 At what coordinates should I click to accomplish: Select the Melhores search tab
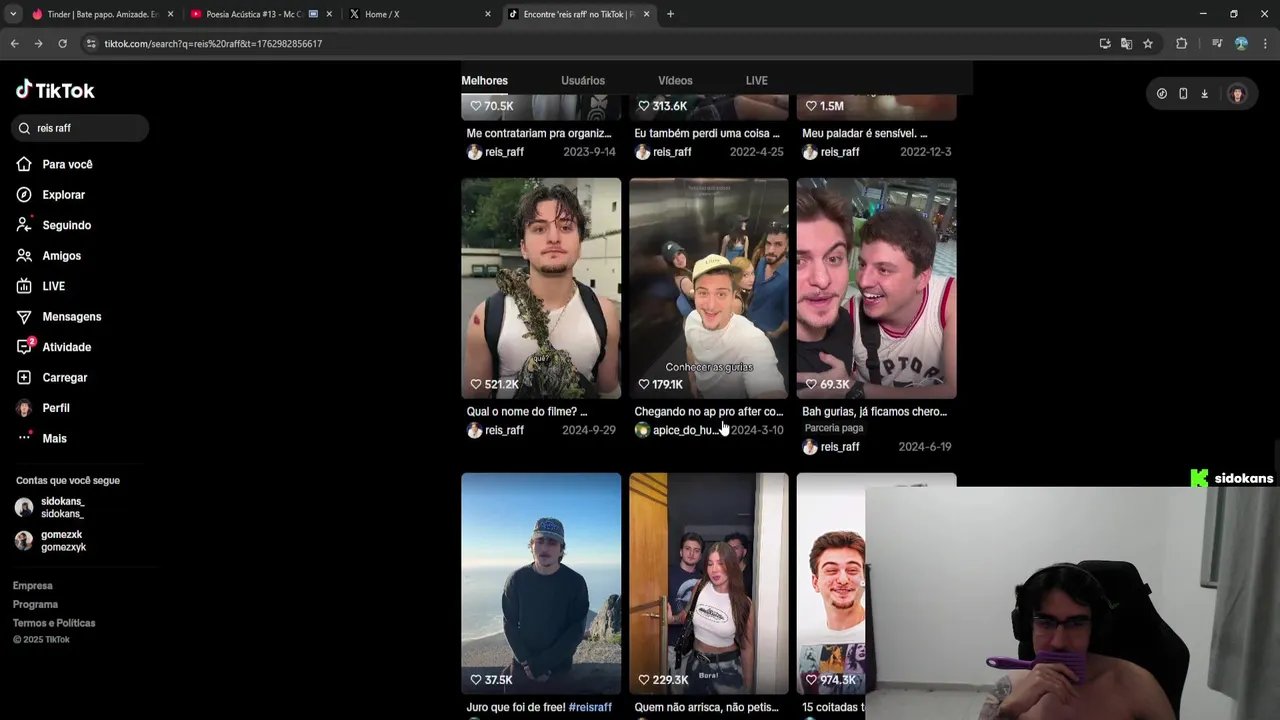(x=484, y=81)
